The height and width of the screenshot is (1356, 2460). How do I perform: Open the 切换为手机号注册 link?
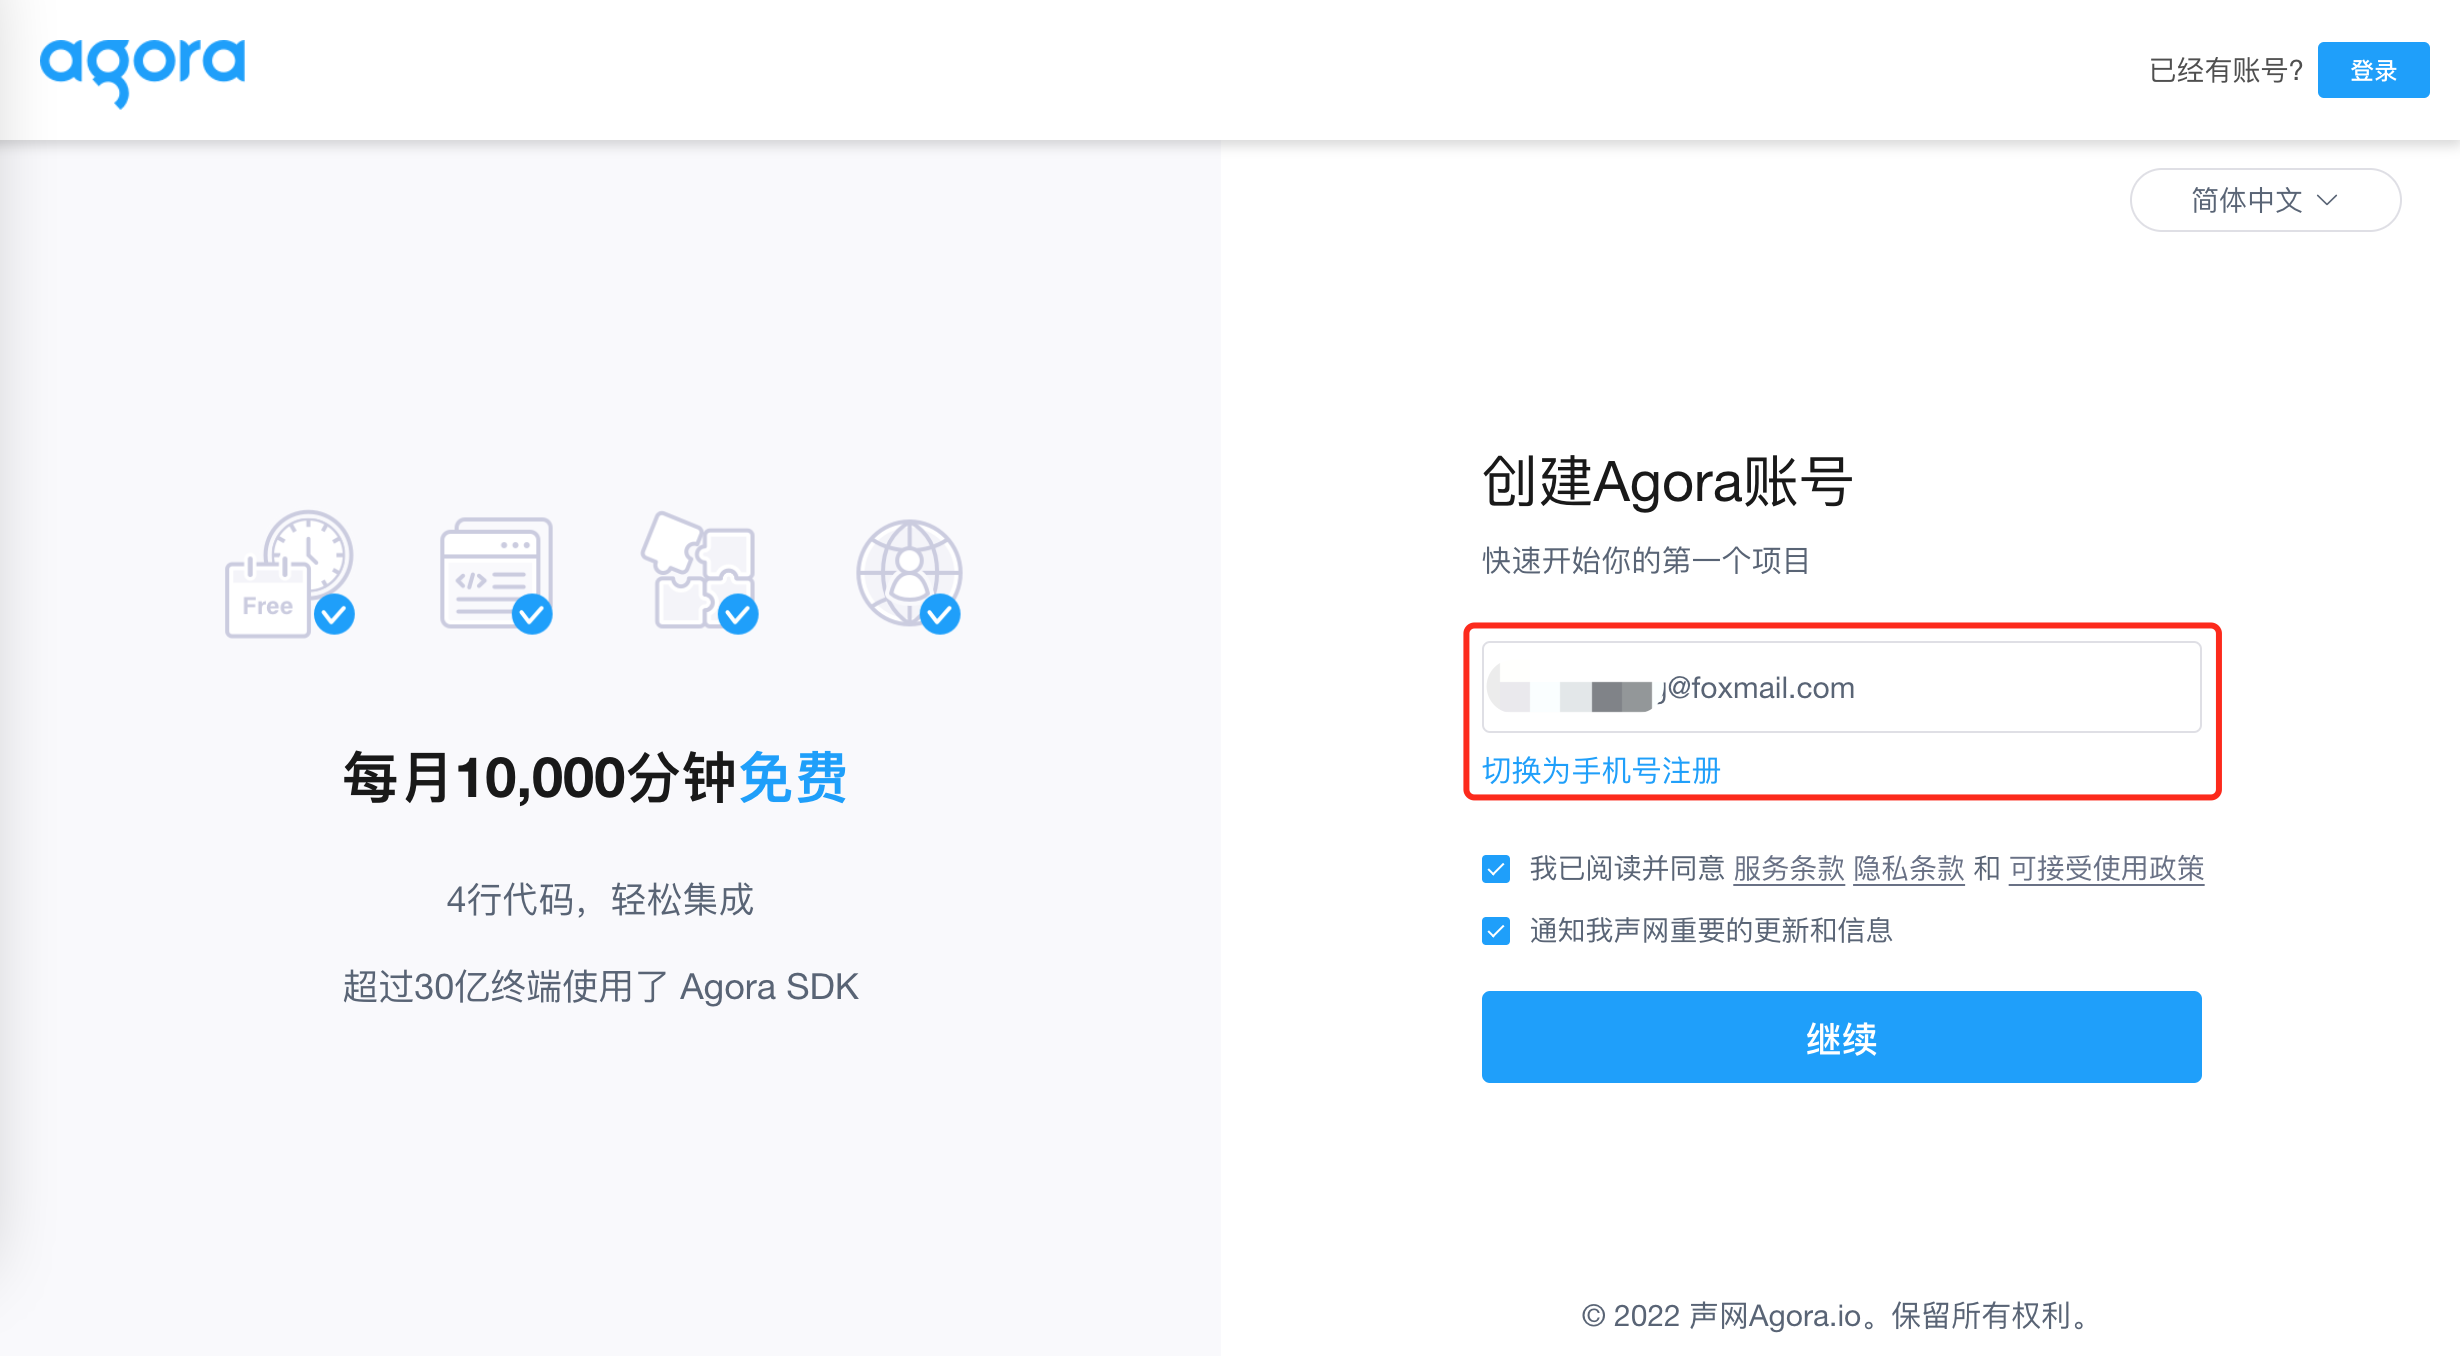click(x=1601, y=771)
